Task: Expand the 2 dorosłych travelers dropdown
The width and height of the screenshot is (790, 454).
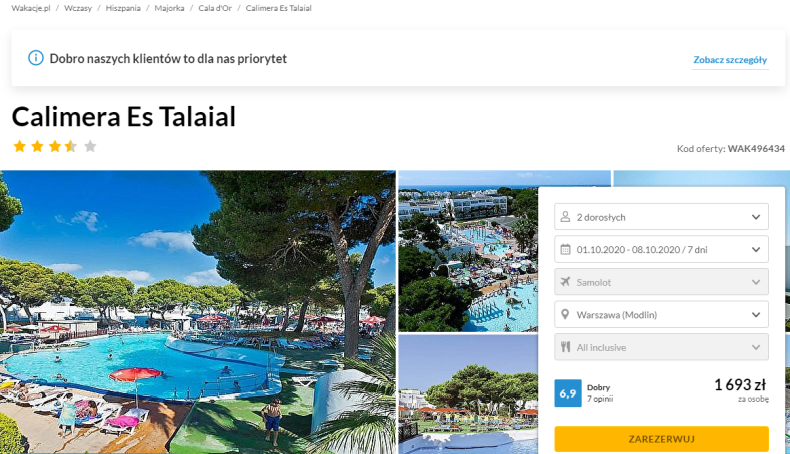Action: tap(661, 217)
